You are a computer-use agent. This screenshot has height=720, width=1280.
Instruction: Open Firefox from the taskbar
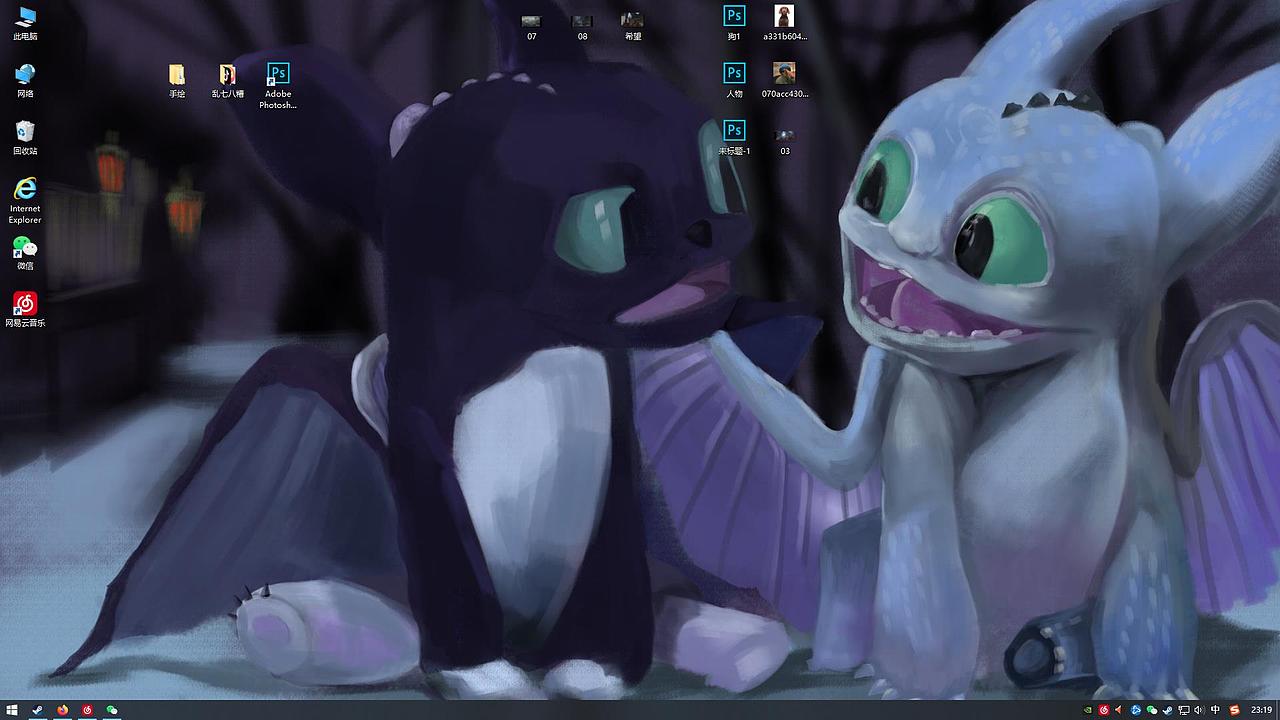coord(62,710)
